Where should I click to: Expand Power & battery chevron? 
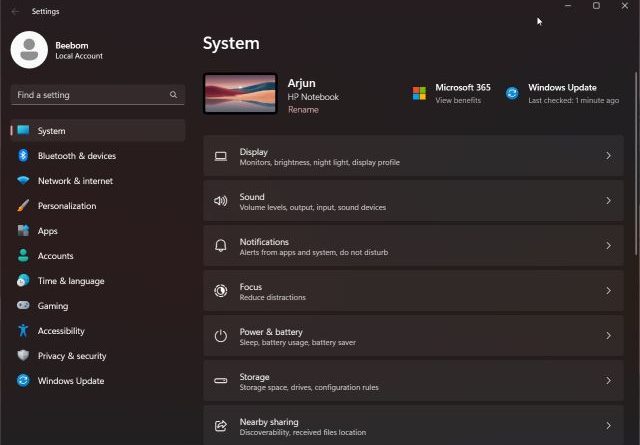[x=608, y=336]
